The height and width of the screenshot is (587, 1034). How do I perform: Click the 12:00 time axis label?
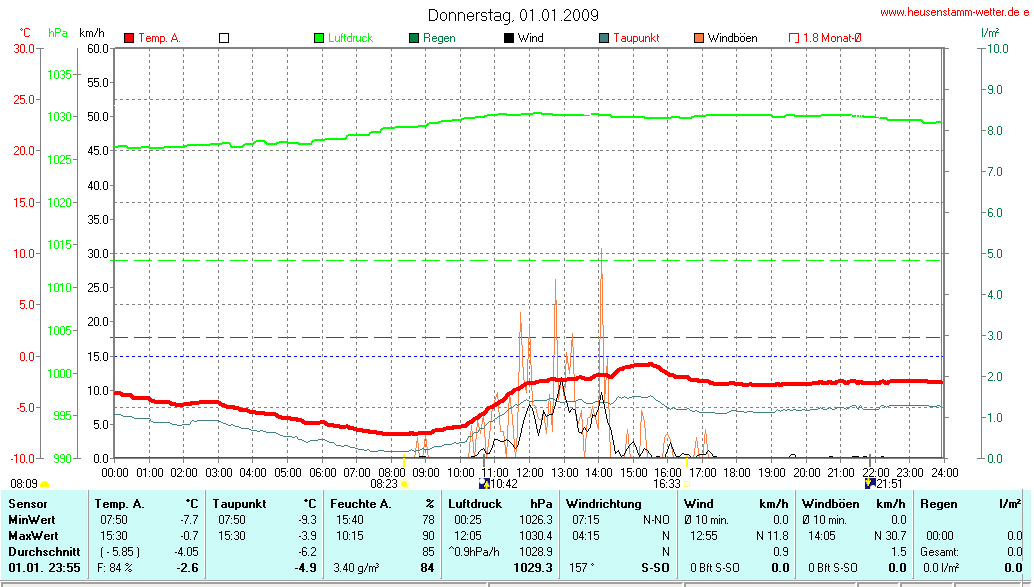click(x=529, y=471)
